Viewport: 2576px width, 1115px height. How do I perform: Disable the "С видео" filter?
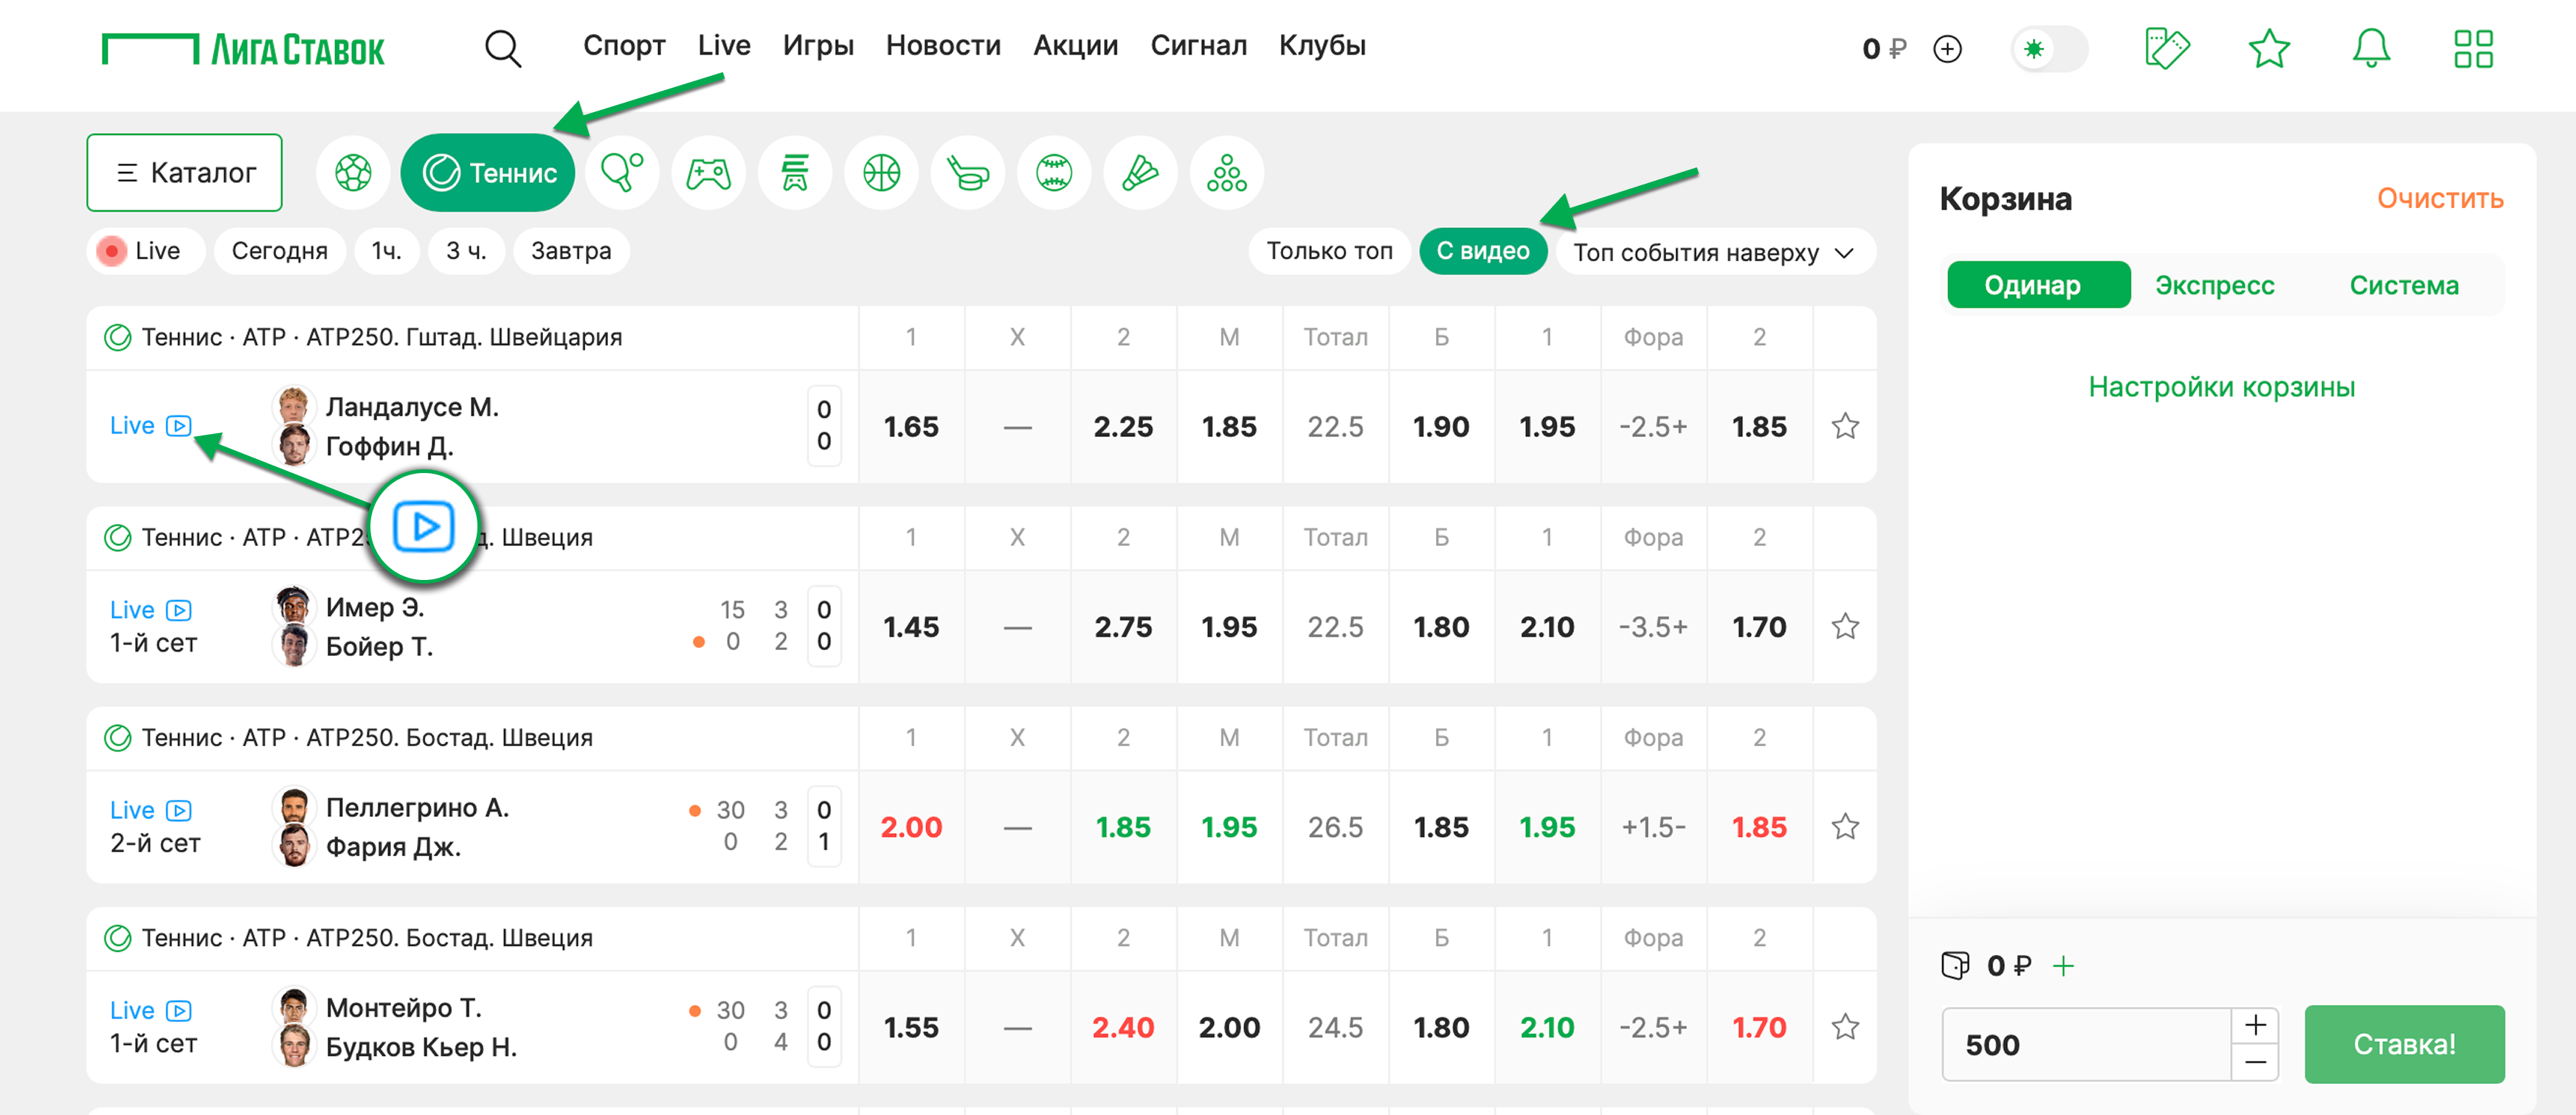[1482, 251]
